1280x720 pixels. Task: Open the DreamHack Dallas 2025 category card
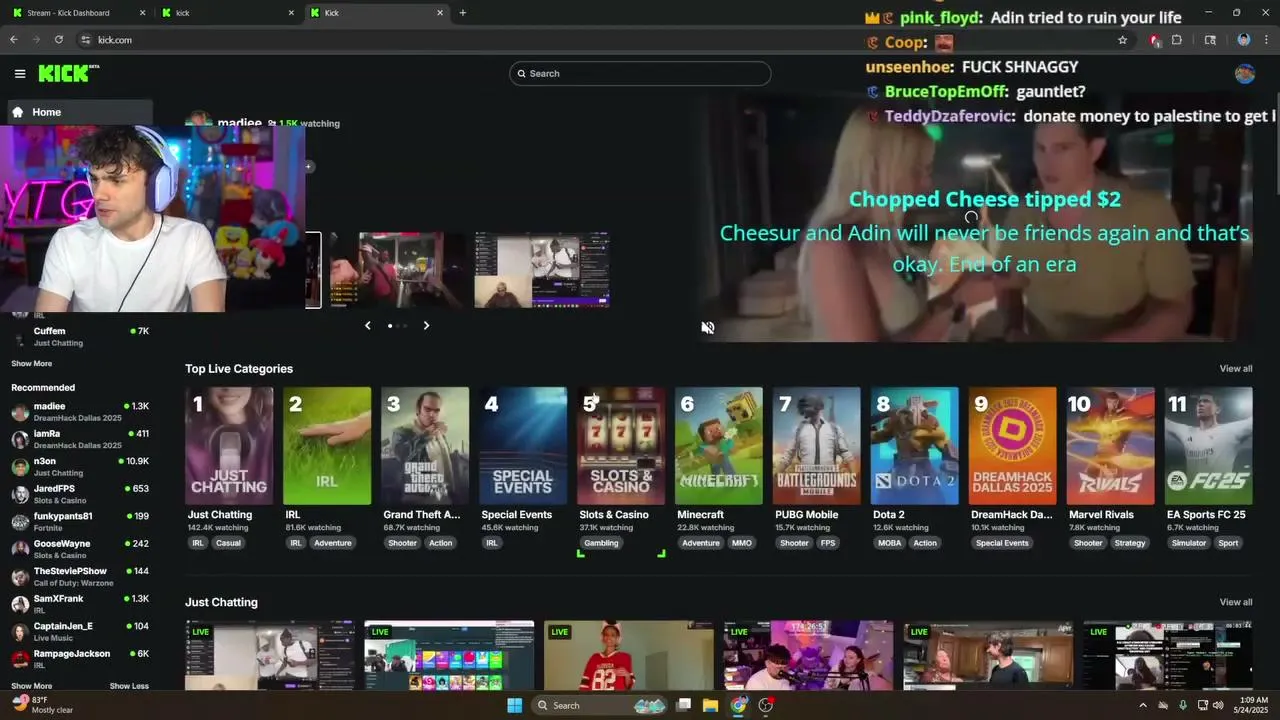coord(1013,446)
